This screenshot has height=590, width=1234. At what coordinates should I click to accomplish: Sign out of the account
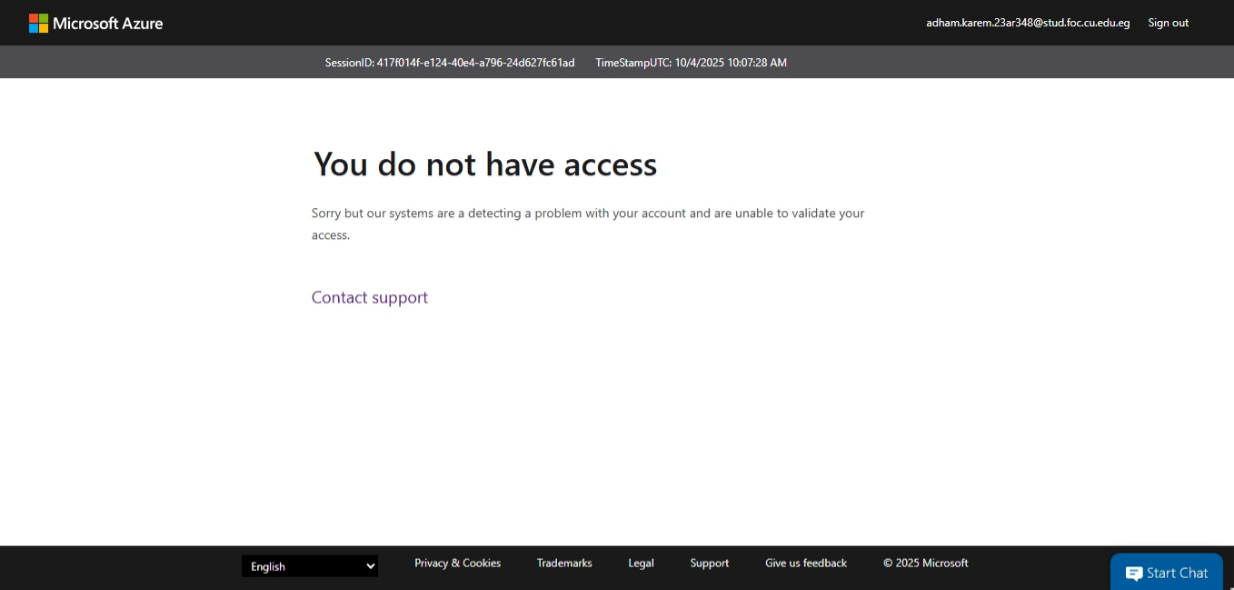point(1167,22)
